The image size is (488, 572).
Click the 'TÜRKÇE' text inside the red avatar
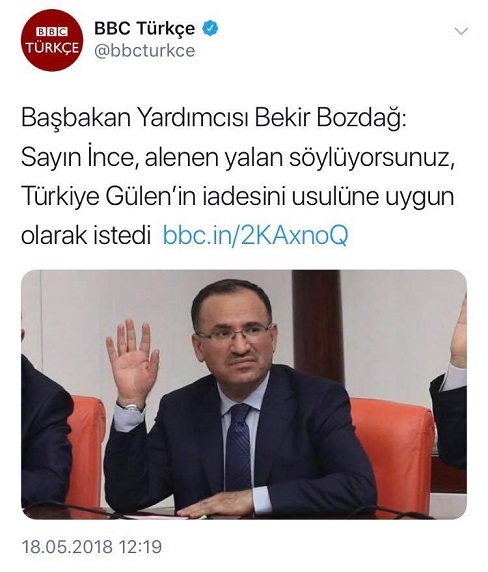click(x=52, y=48)
